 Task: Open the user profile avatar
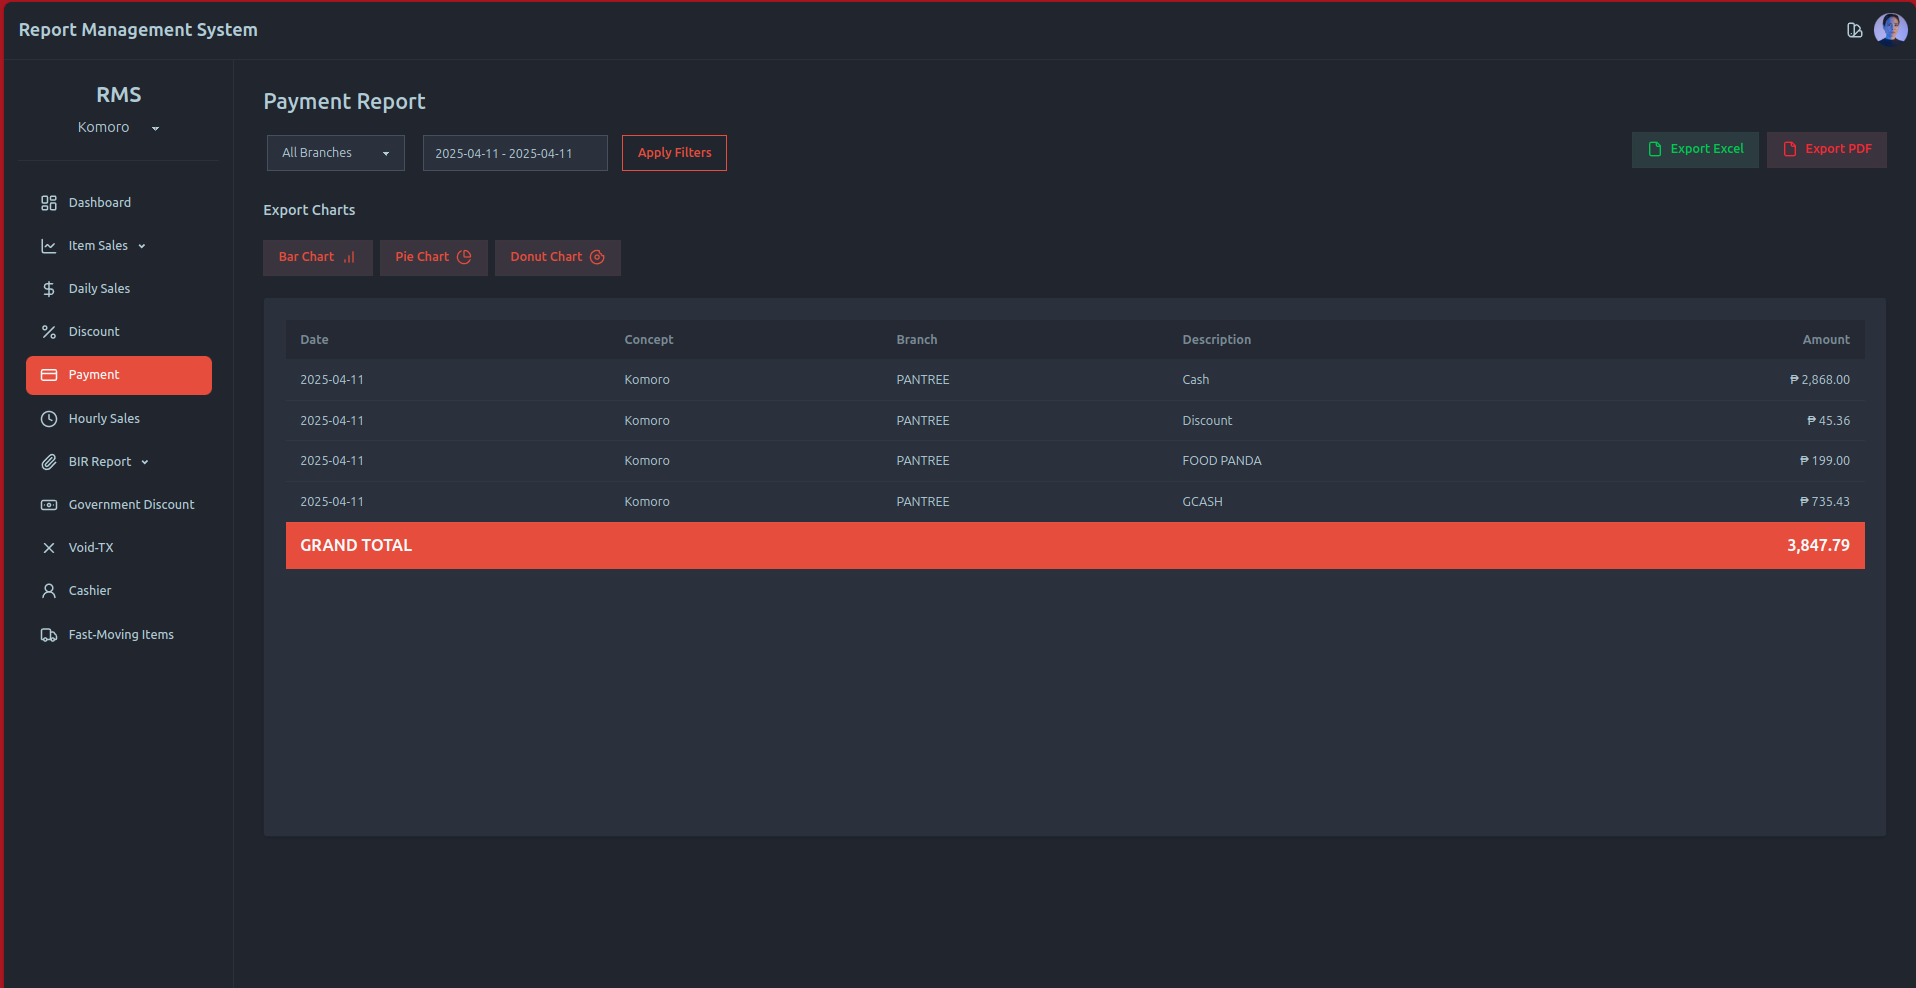[1890, 30]
